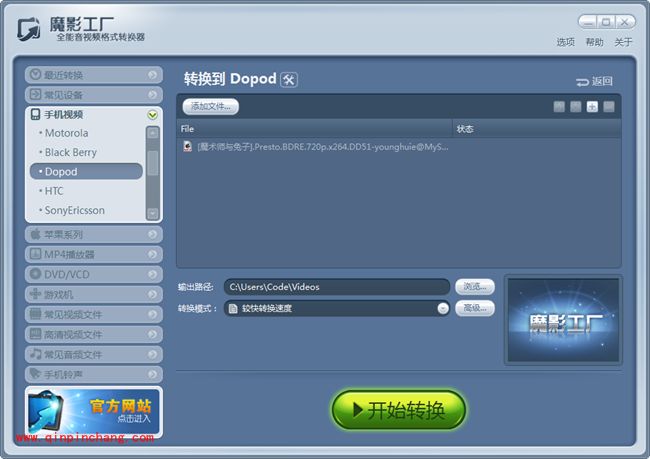Click the disc icon in DVD/VCD

tap(35, 274)
